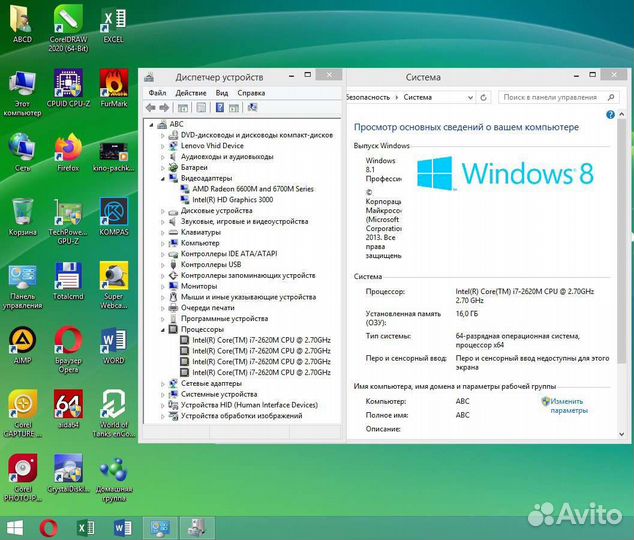Click the scroll down arrow in Система window
Image resolution: width=634 pixels, height=540 pixels.
pyautogui.click(x=621, y=434)
